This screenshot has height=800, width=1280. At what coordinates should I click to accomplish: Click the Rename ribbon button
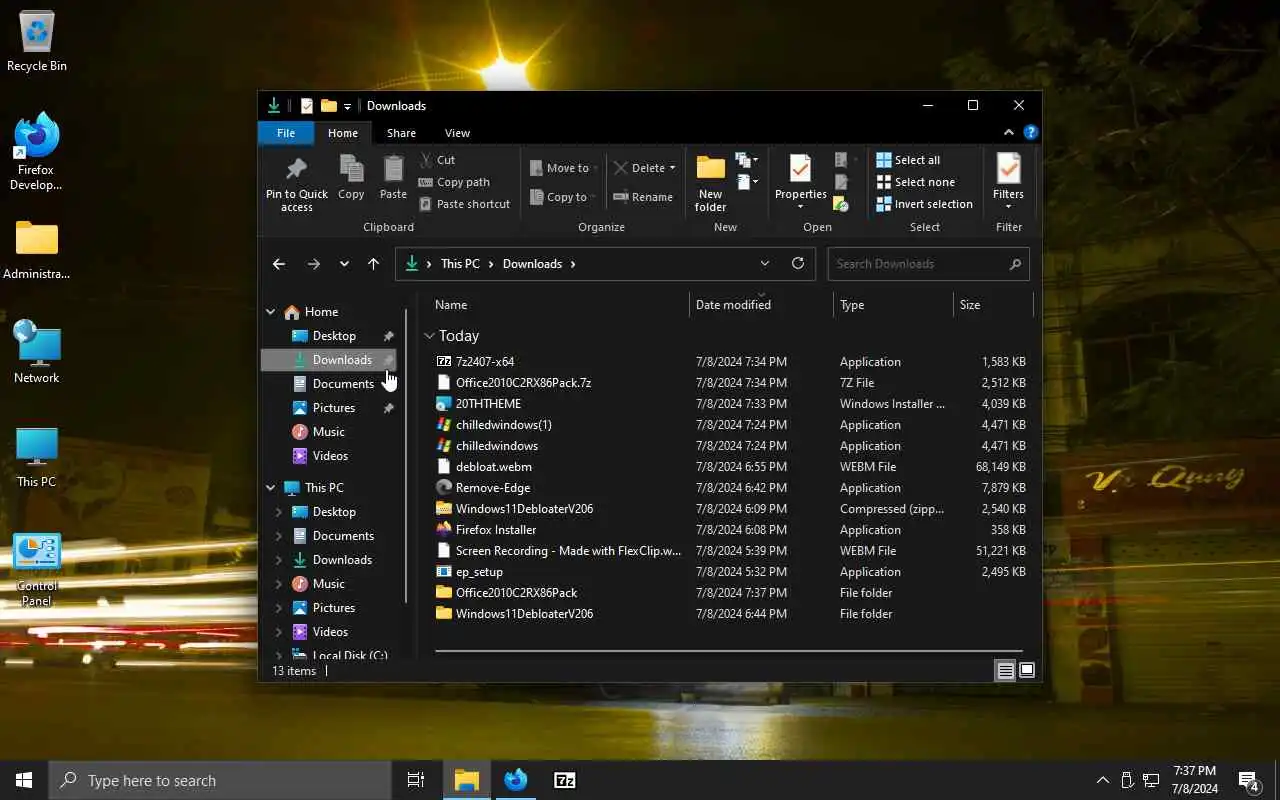click(643, 197)
